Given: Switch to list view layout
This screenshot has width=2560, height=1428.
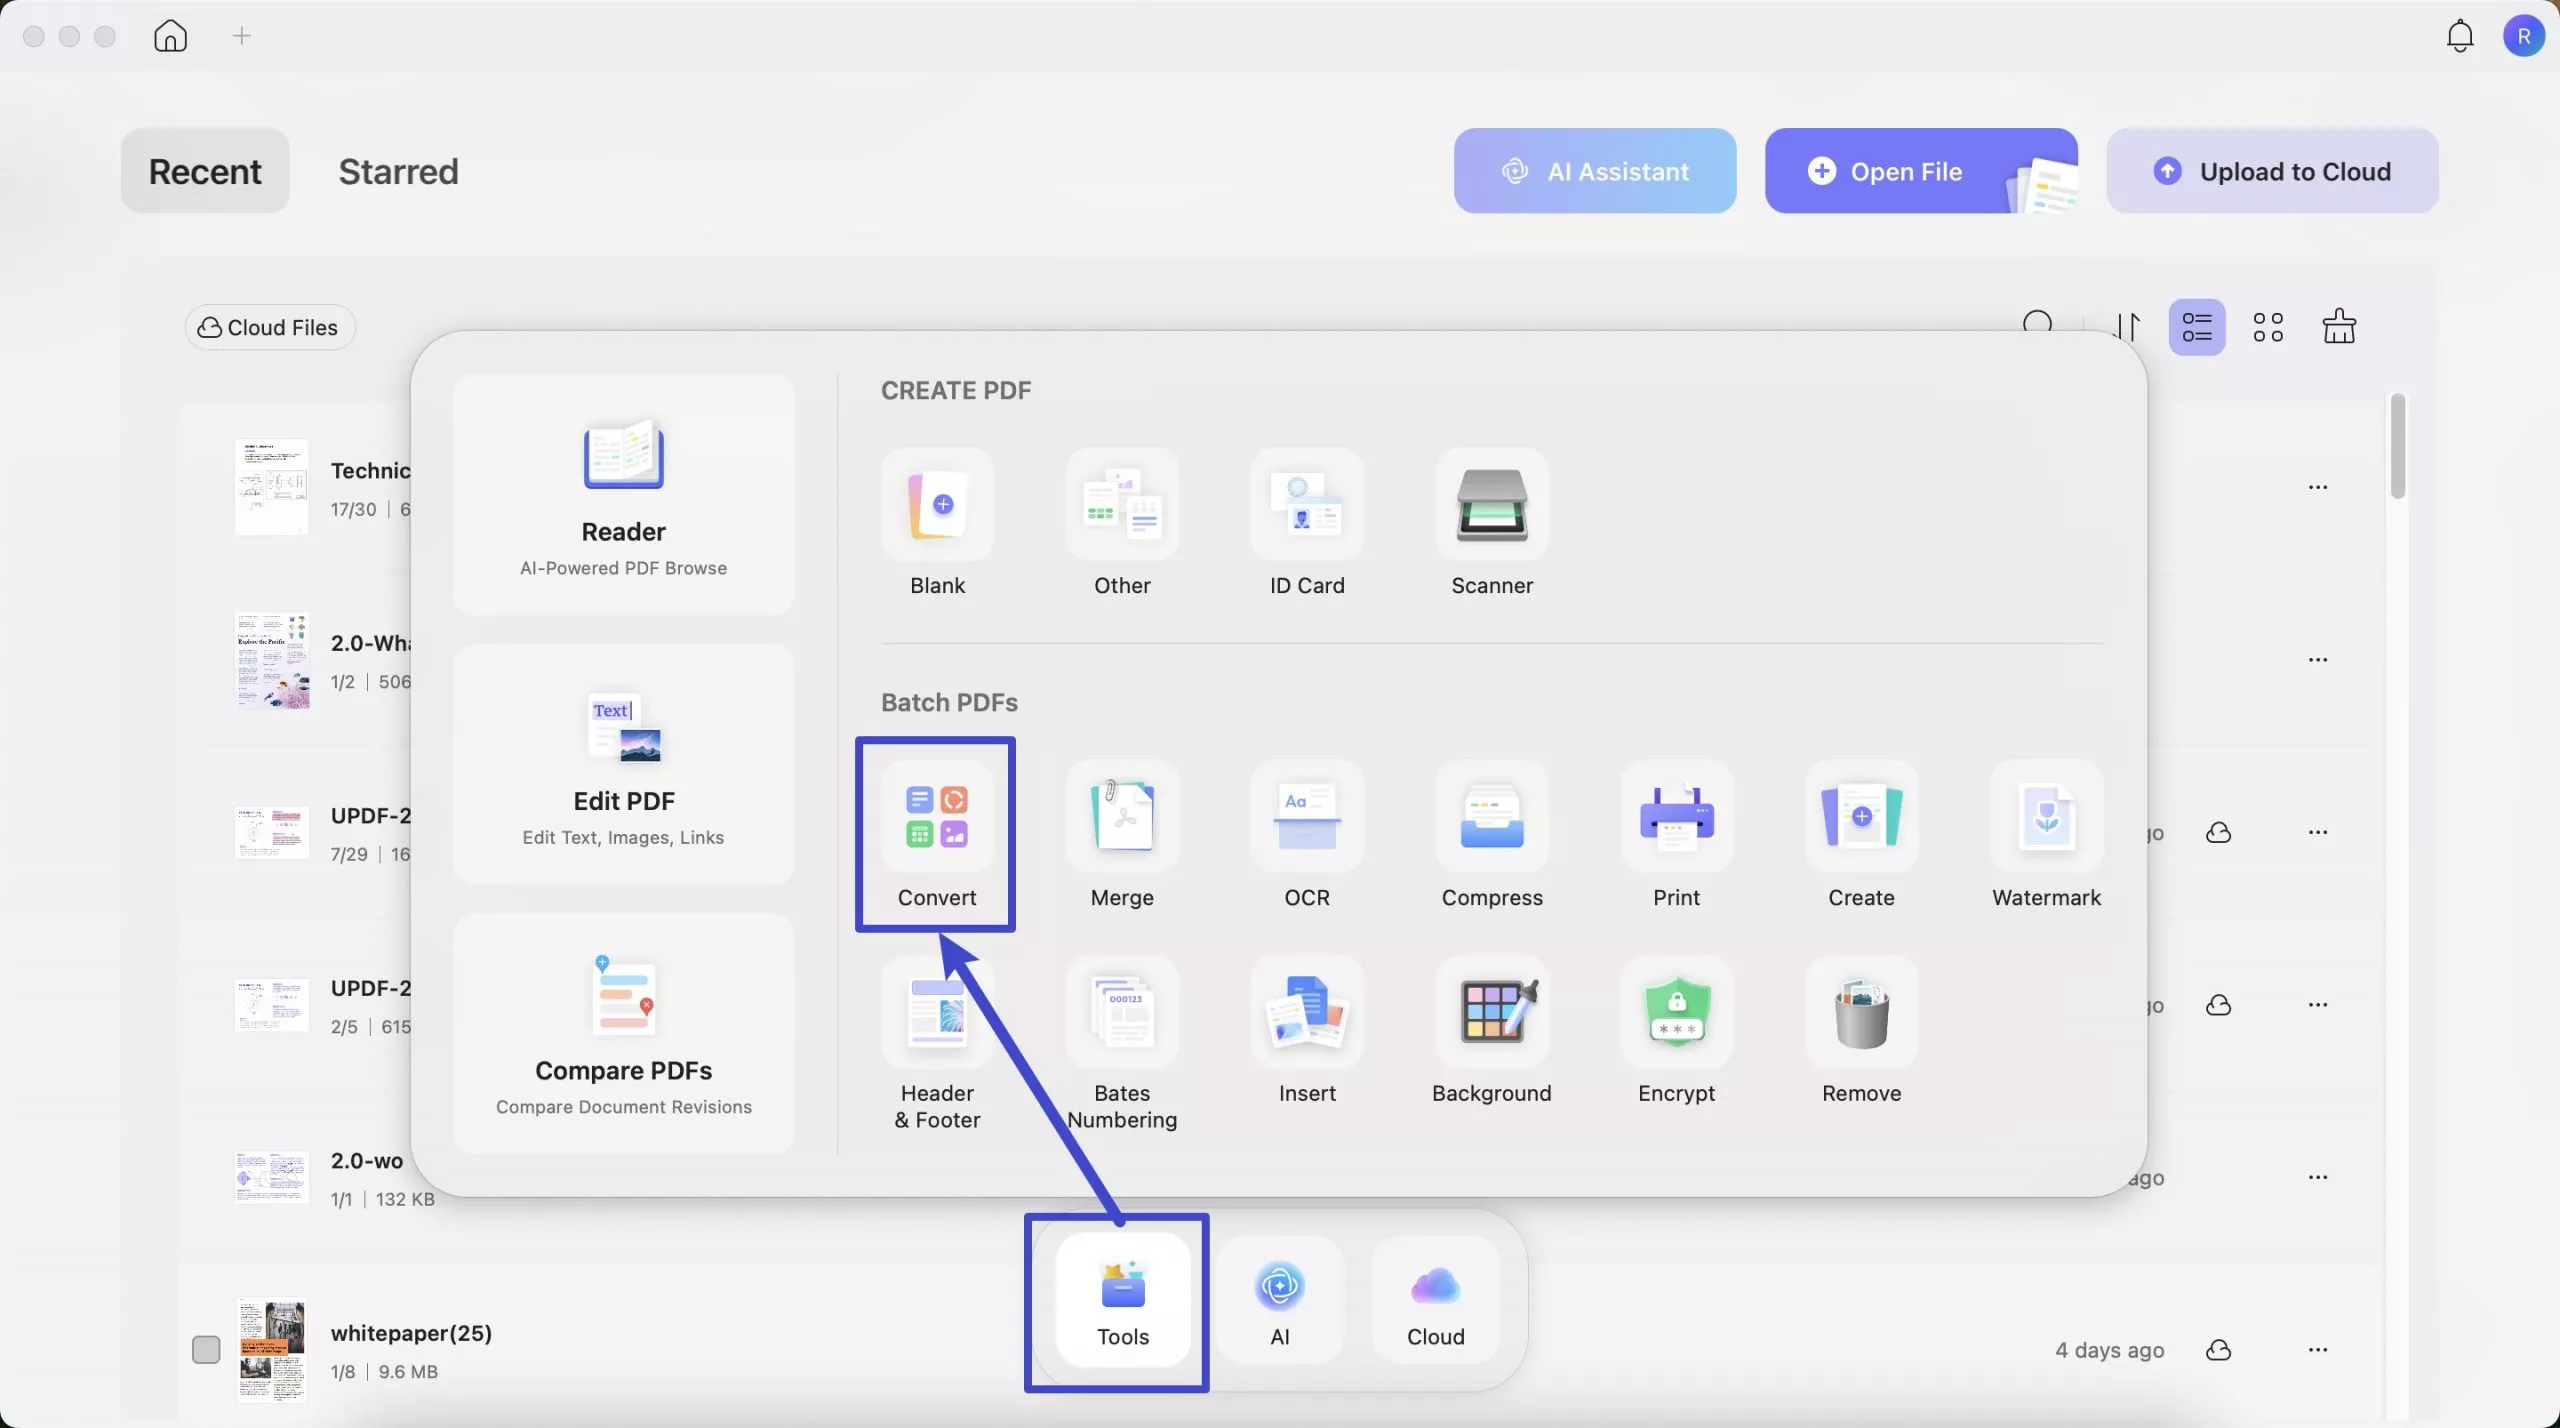Looking at the screenshot, I should [x=2196, y=327].
